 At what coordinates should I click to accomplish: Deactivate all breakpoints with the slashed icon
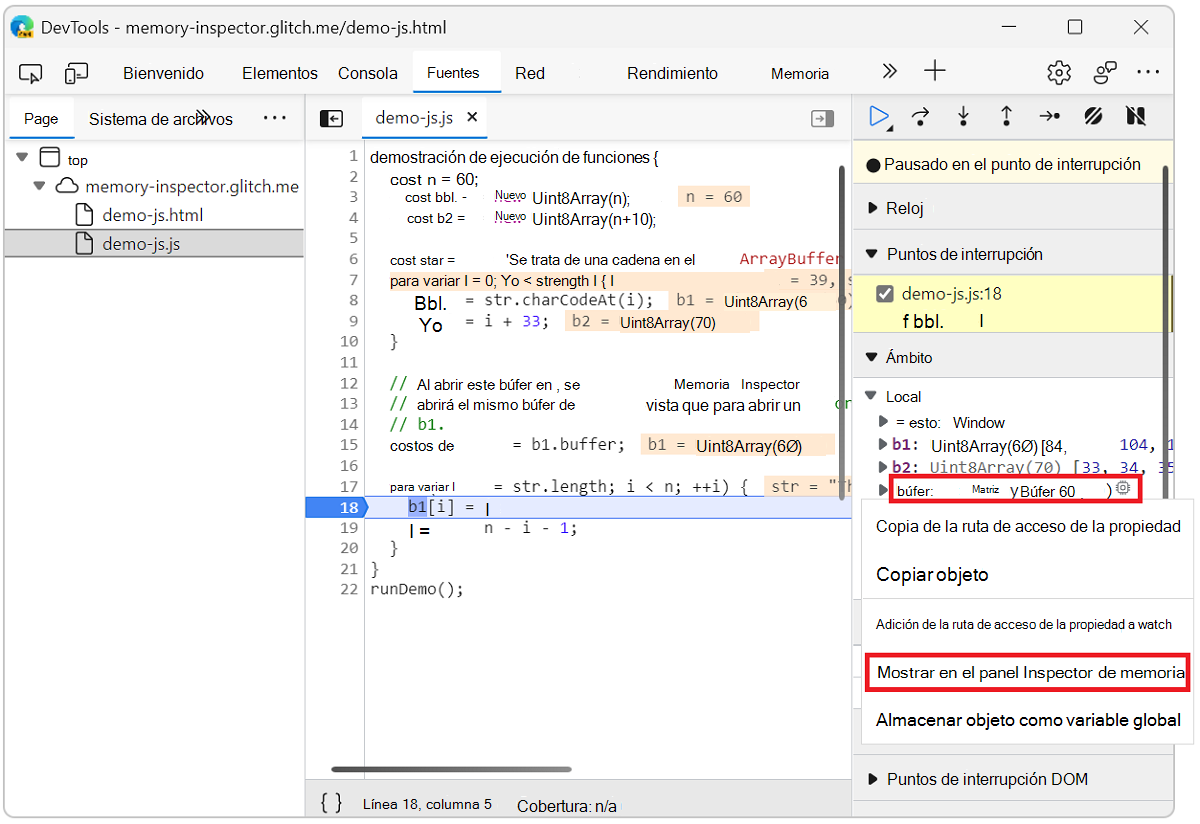[1093, 117]
